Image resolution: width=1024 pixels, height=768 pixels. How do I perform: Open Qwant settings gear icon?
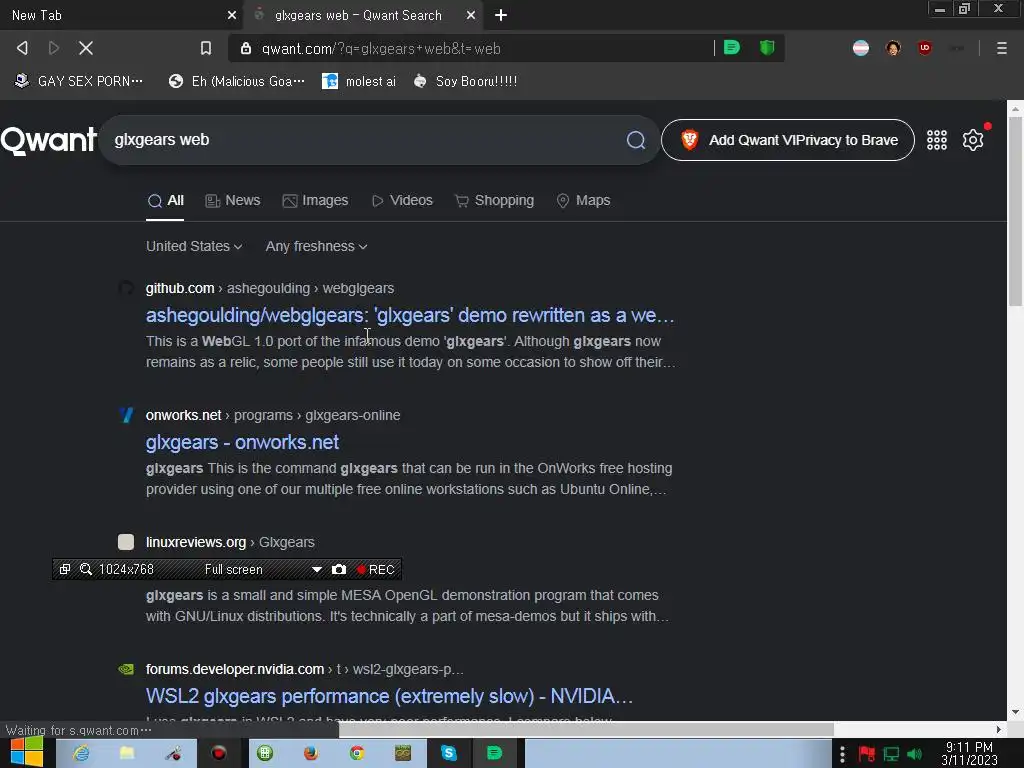(x=973, y=140)
